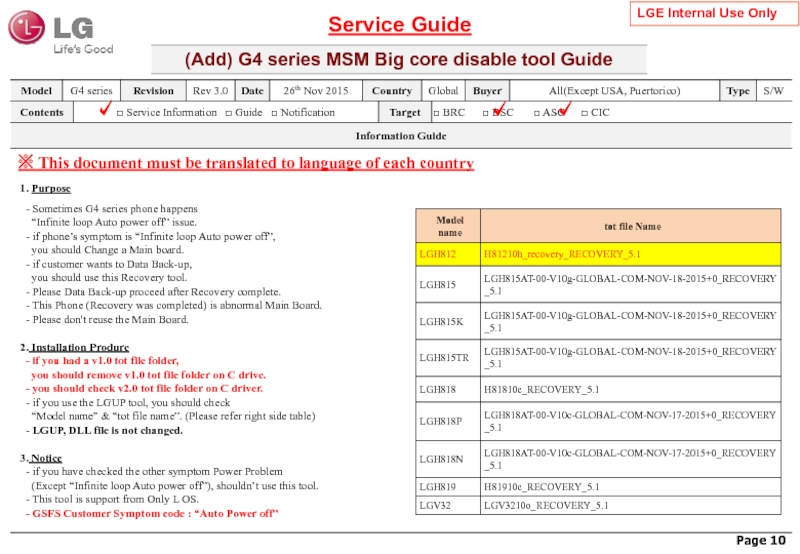
Task: Select the LGH815TR model cell
Action: coord(448,358)
